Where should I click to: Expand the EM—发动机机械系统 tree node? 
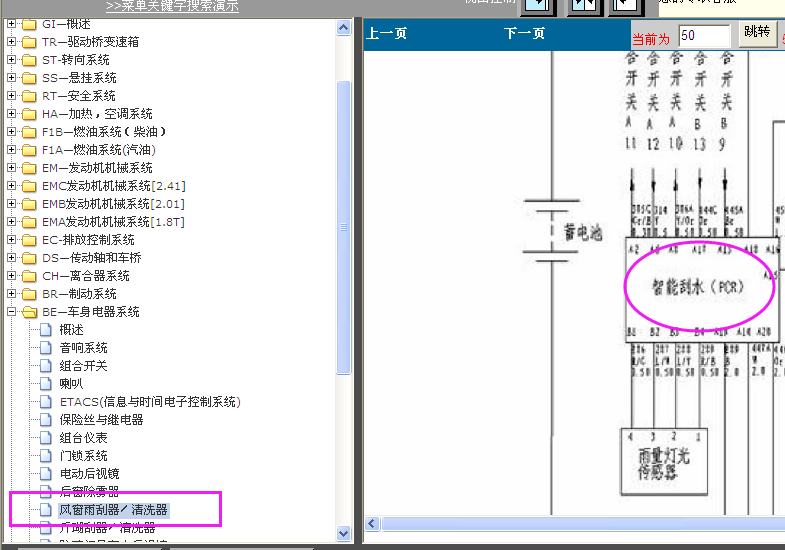pos(12,168)
